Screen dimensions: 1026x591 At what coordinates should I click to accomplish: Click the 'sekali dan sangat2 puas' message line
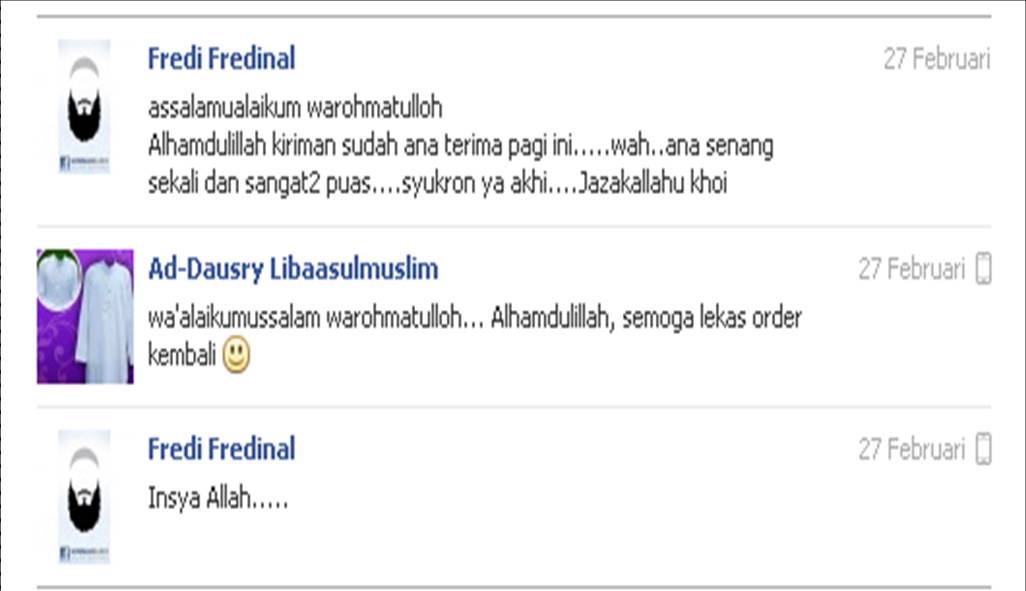[437, 183]
